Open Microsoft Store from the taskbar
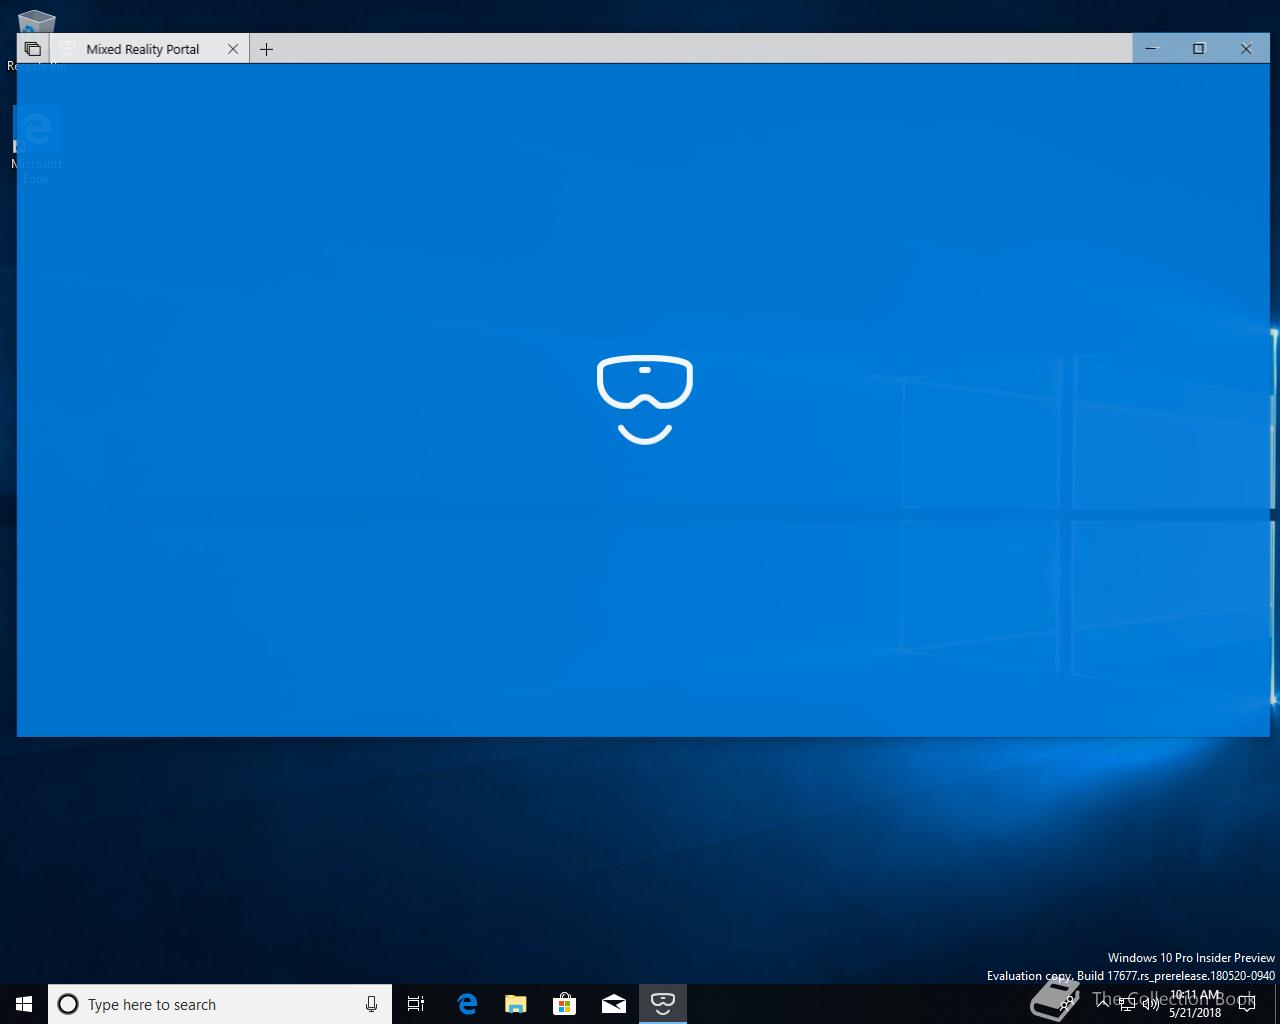 click(564, 1004)
